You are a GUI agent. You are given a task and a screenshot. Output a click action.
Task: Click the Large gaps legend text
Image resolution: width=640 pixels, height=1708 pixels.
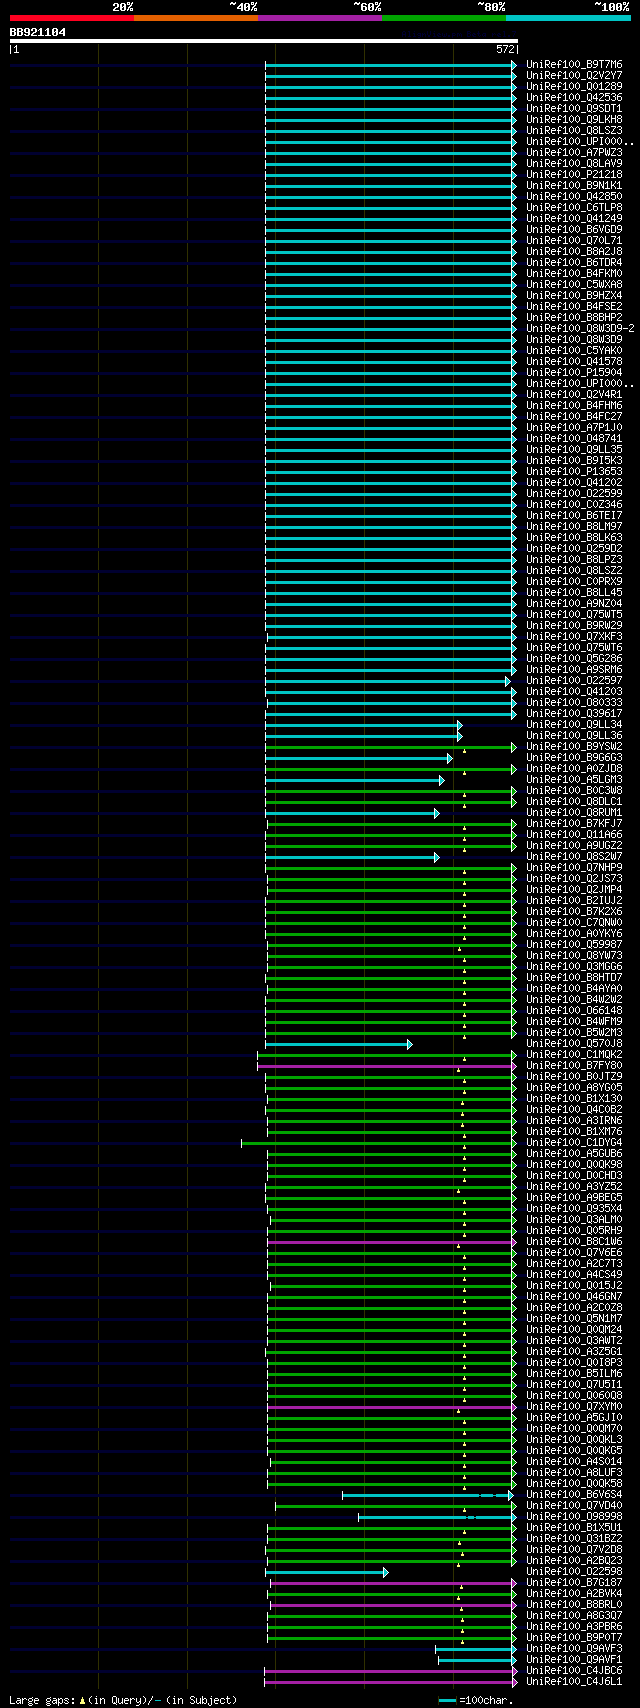point(123,1700)
